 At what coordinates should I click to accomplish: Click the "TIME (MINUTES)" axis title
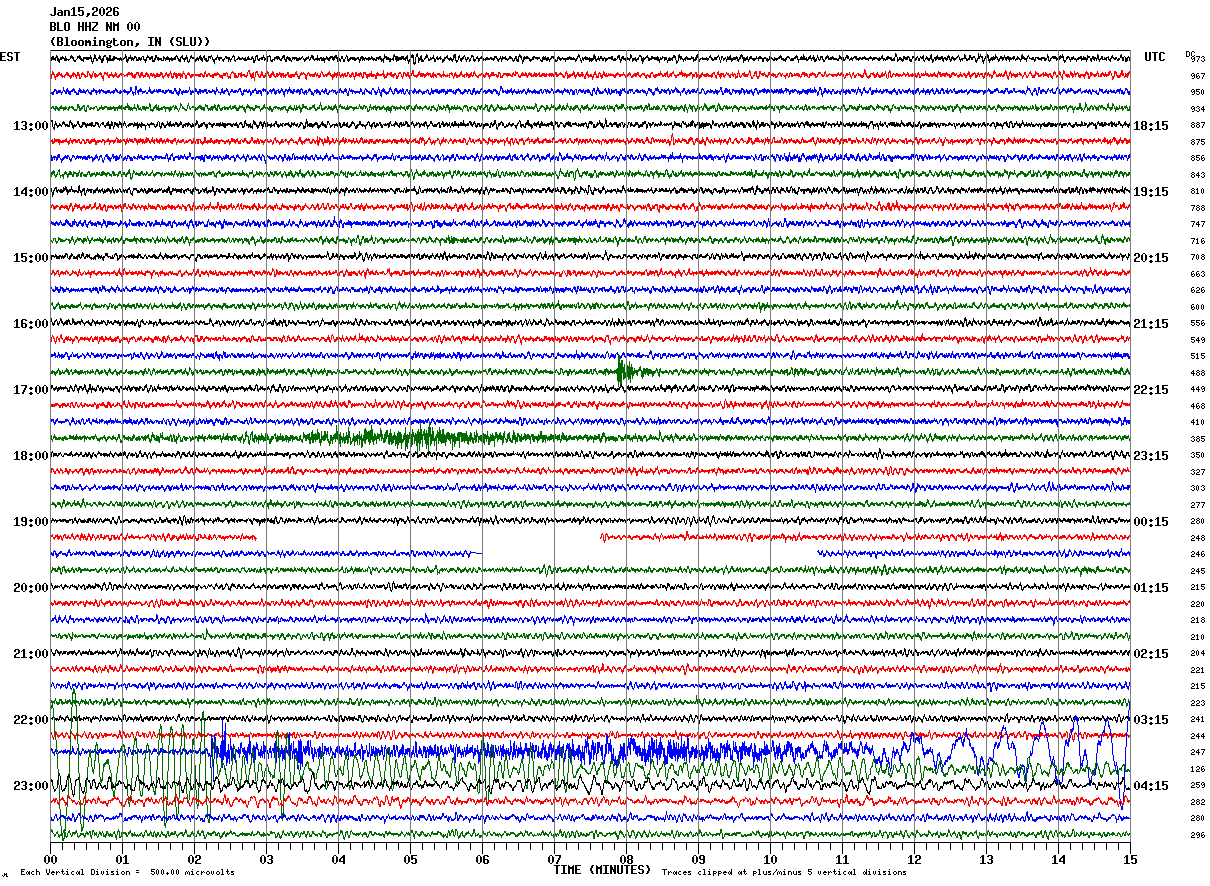point(602,870)
